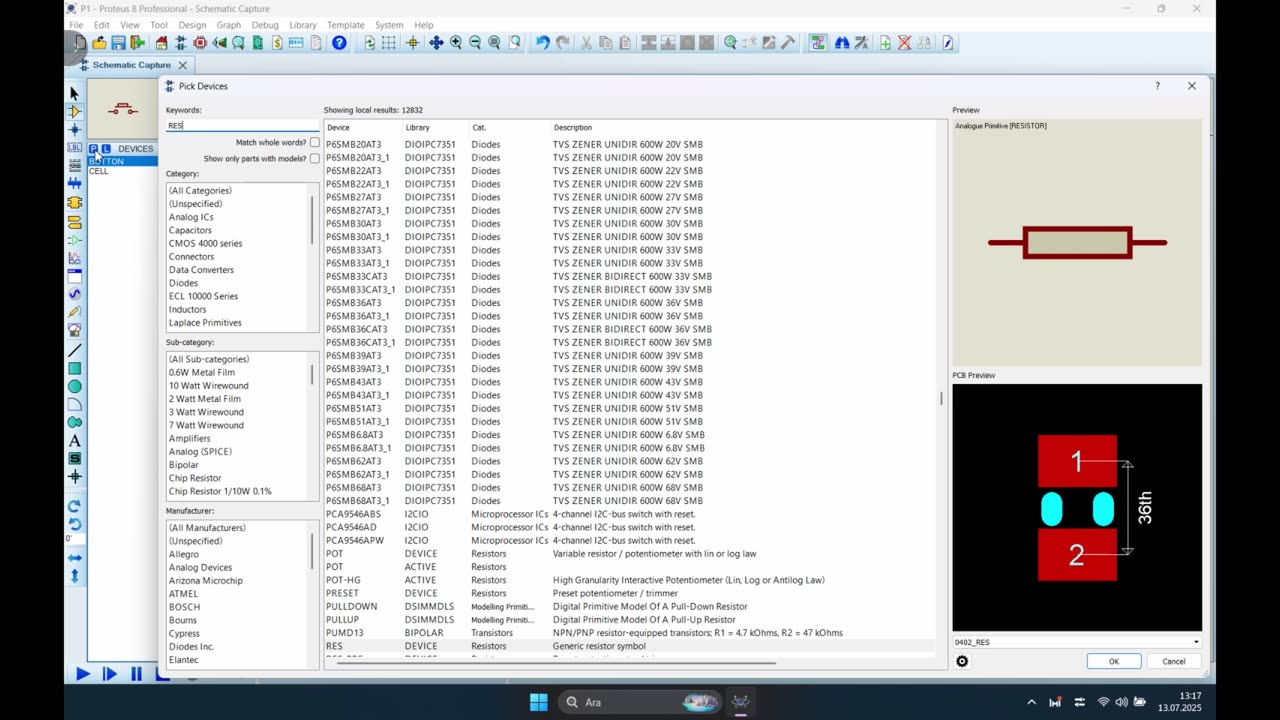
Task: Select the text script A tool
Action: click(74, 440)
